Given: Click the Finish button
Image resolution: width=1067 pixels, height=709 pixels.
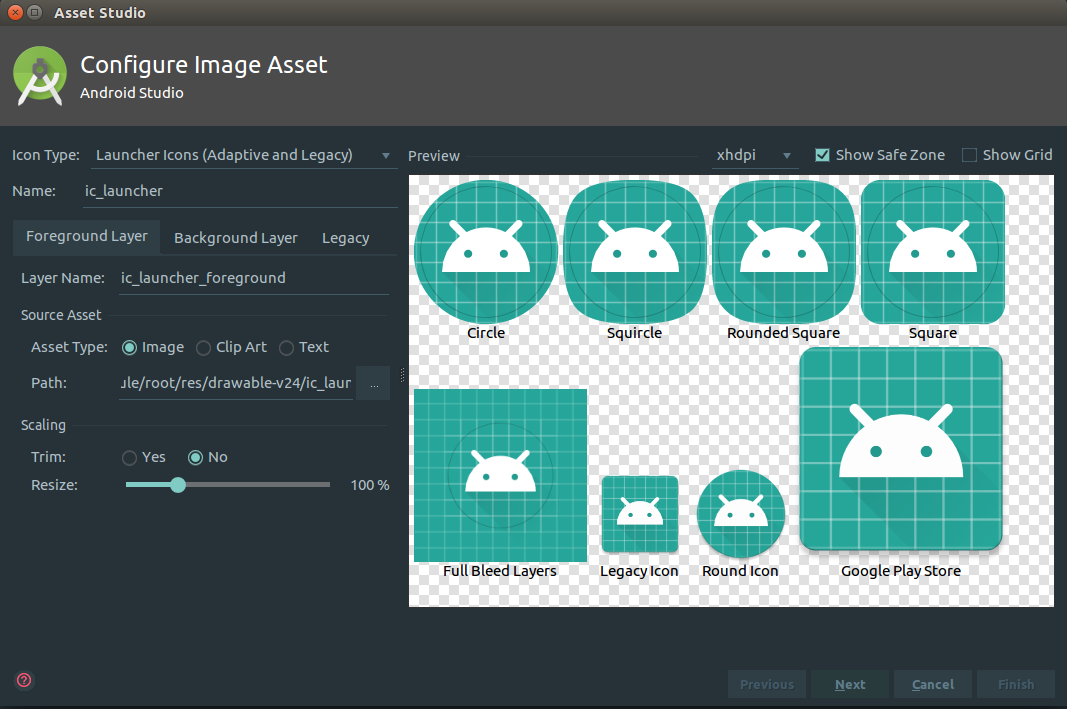Looking at the screenshot, I should tap(1016, 684).
